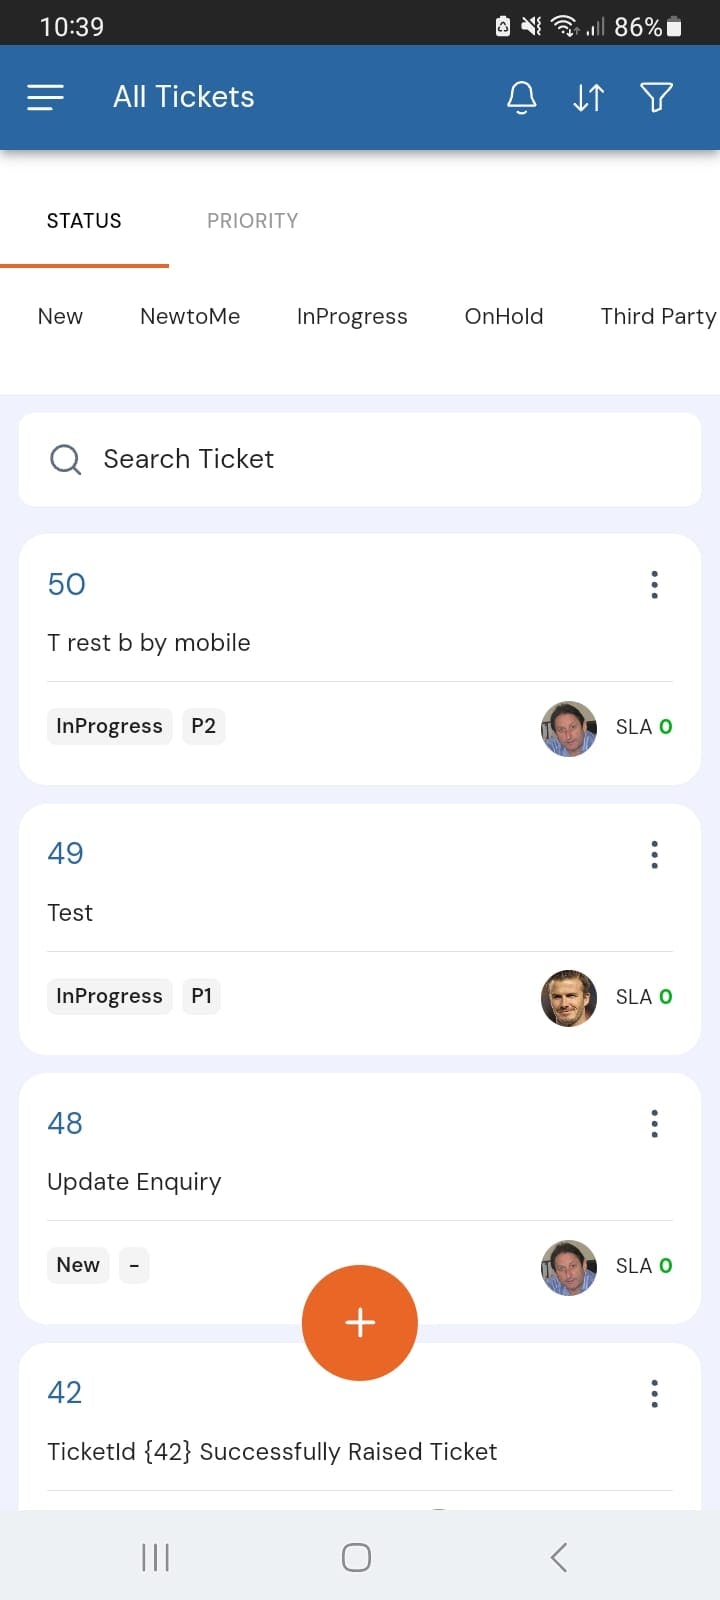The height and width of the screenshot is (1600, 720).
Task: Show InProgress status tickets
Action: tap(352, 317)
